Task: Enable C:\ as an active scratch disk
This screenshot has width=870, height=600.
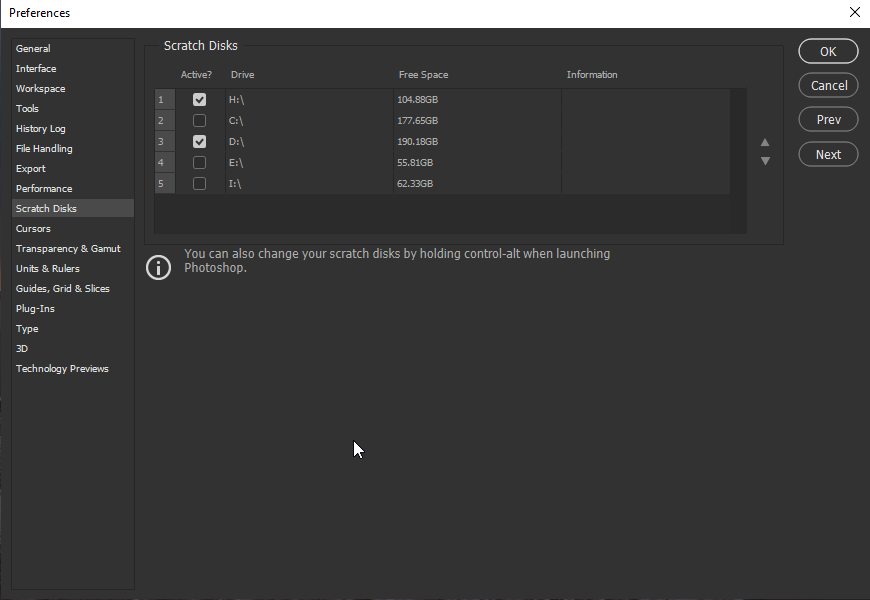Action: 199,120
